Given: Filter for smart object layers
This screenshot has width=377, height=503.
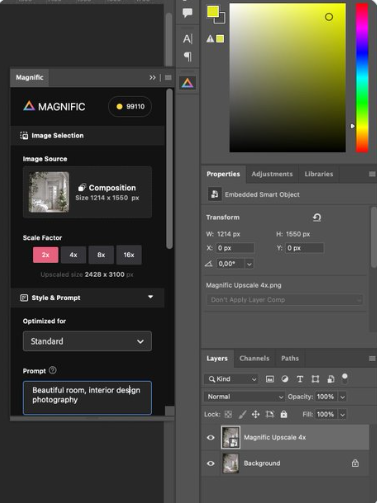Looking at the screenshot, I should click(x=331, y=379).
